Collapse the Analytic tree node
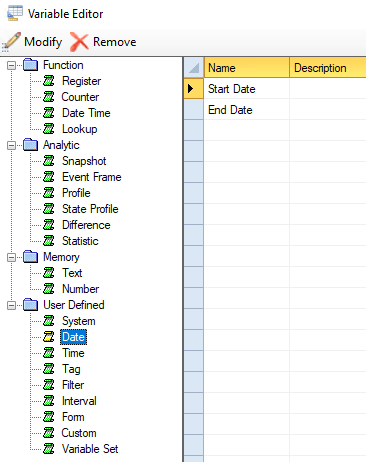 tap(11, 145)
